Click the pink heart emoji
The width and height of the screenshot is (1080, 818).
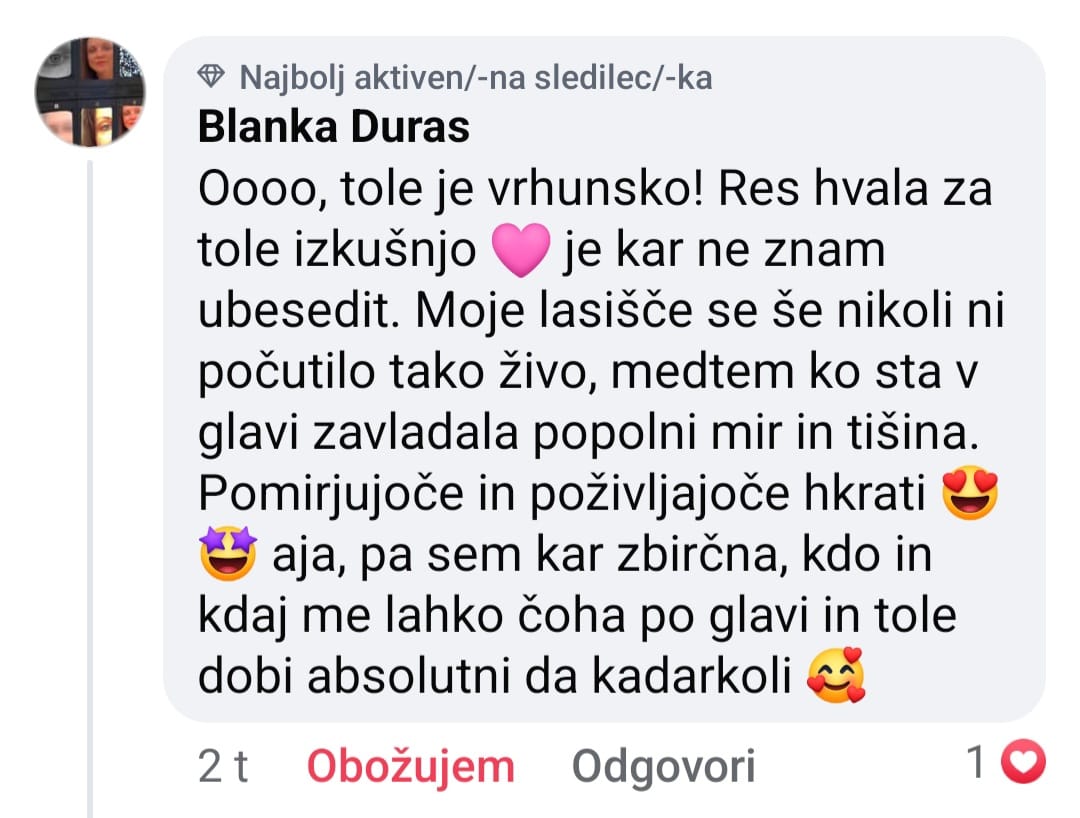521,249
